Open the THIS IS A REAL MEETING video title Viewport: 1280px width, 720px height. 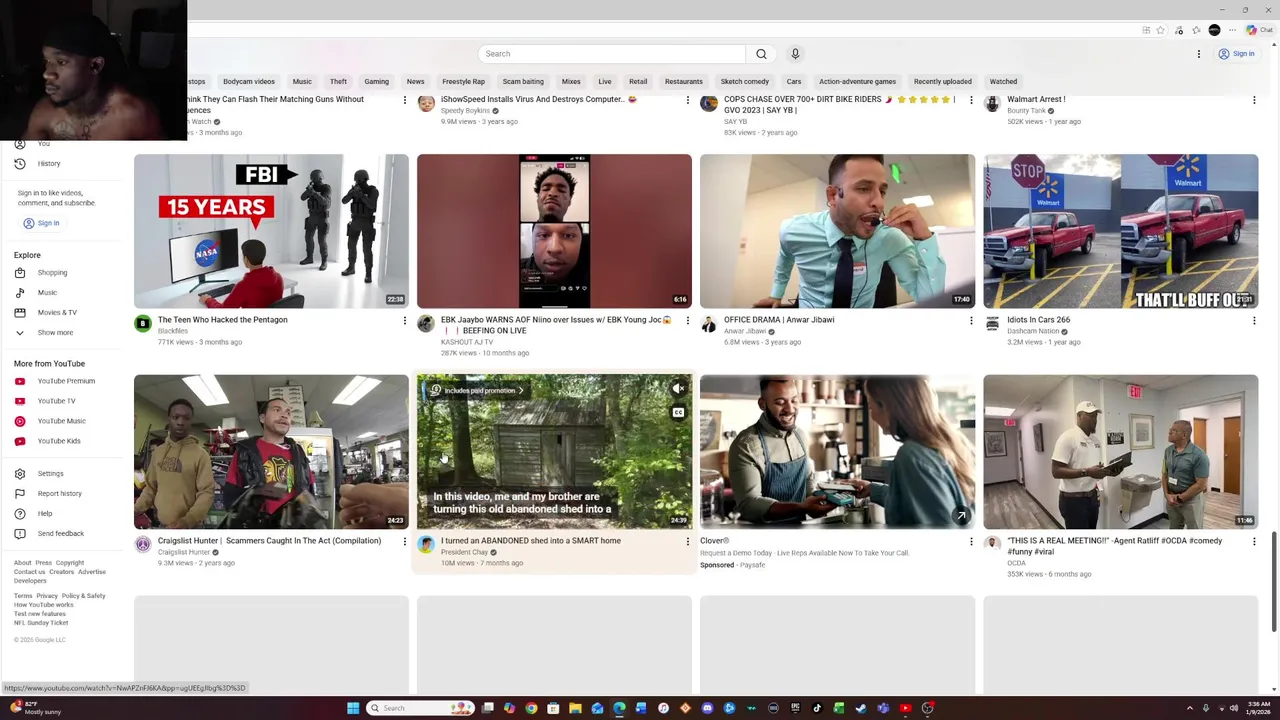(x=1114, y=546)
